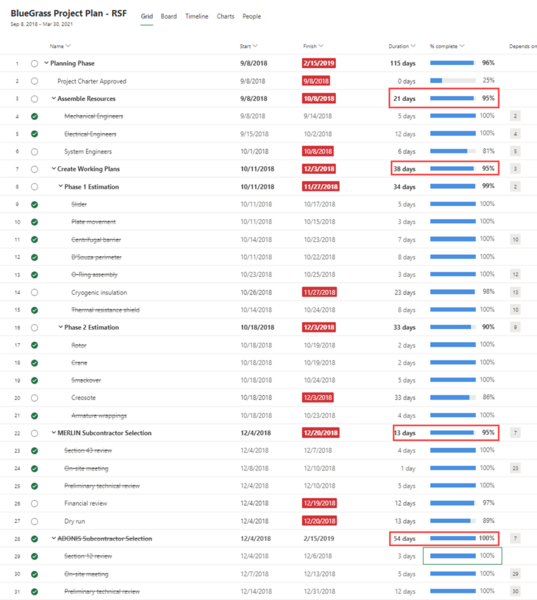Viewport: 537px width, 600px height.
Task: Click green completed check for Slider task
Action: point(34,204)
